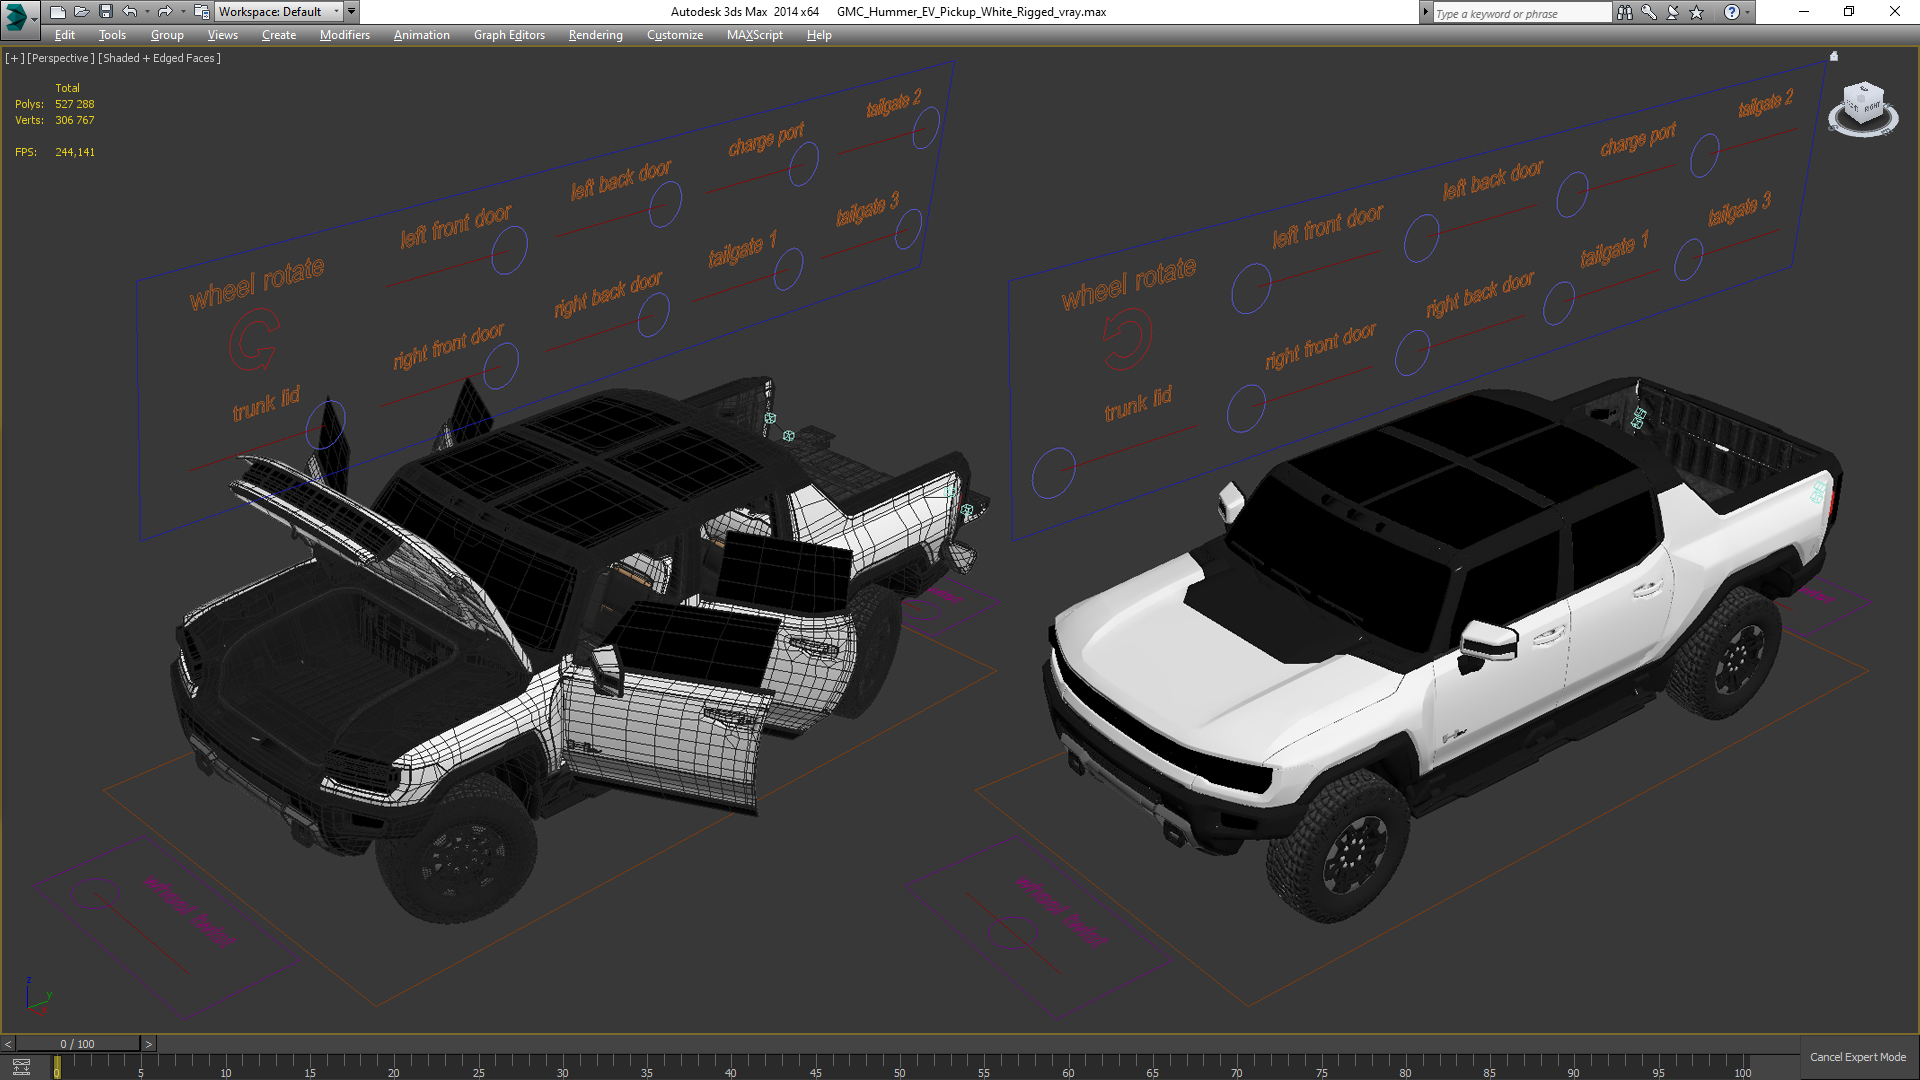Click the Polys count 527 288 statistic
This screenshot has height=1080, width=1920.
click(75, 104)
